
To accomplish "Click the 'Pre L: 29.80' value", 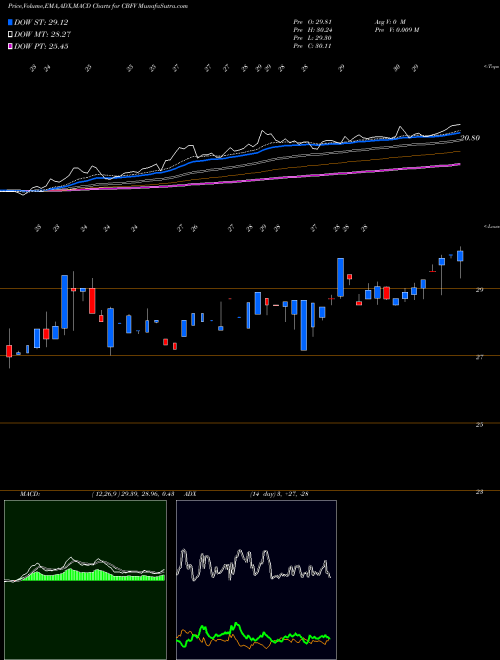I will [313, 38].
